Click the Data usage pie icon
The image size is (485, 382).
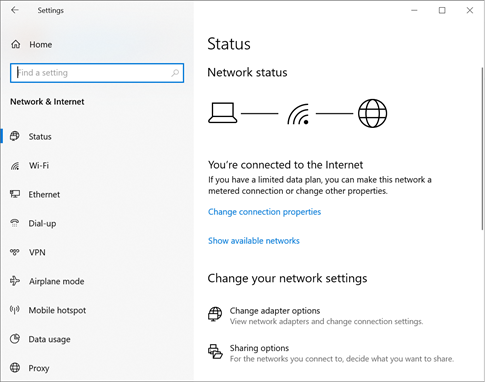coord(15,339)
